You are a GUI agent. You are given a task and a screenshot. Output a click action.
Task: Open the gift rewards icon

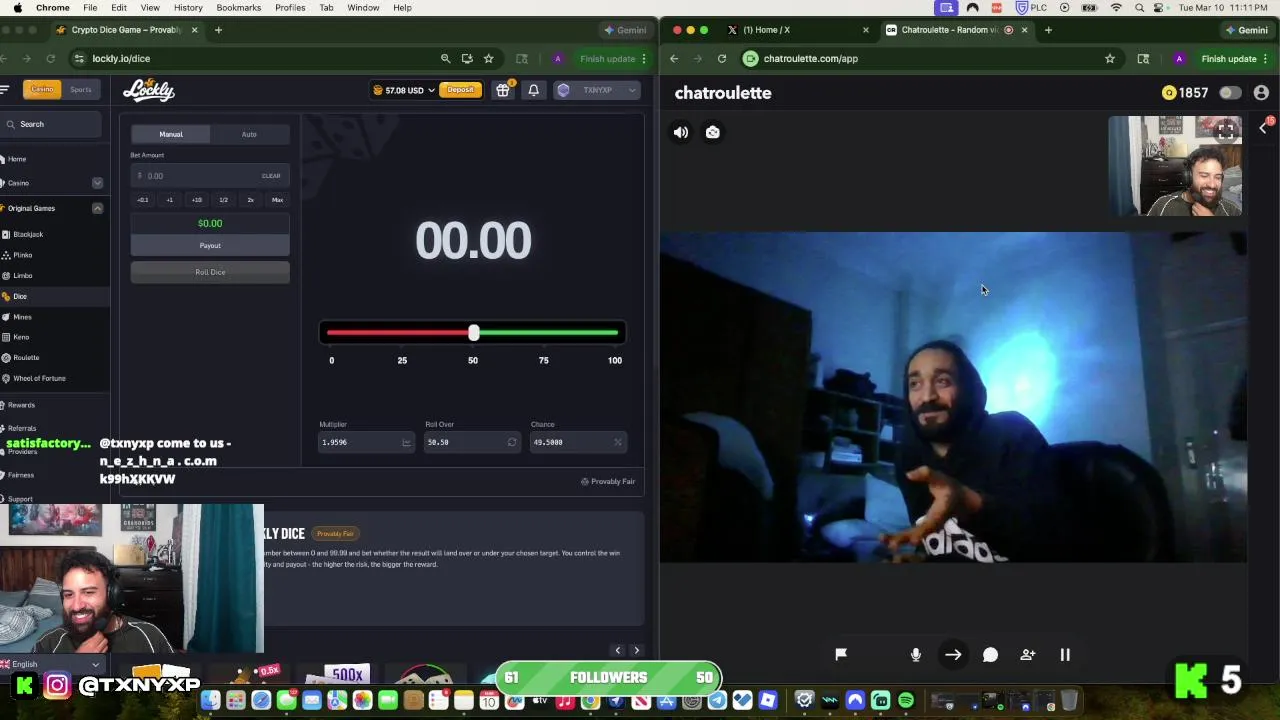[503, 90]
